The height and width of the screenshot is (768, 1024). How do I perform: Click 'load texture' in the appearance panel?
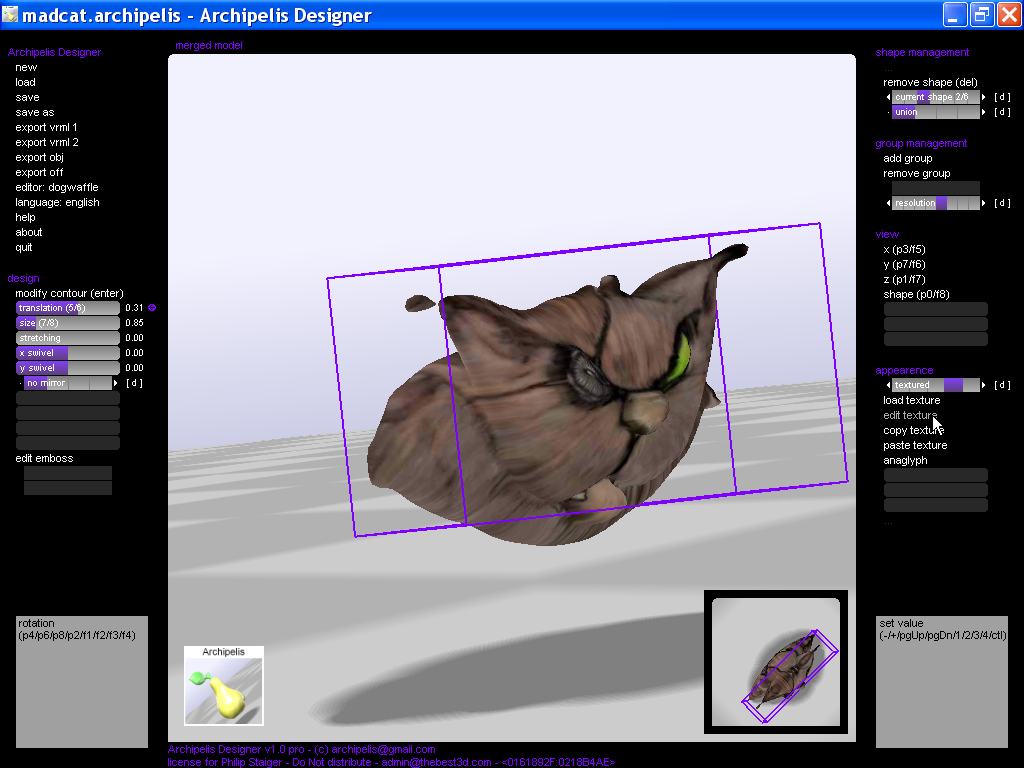click(911, 400)
